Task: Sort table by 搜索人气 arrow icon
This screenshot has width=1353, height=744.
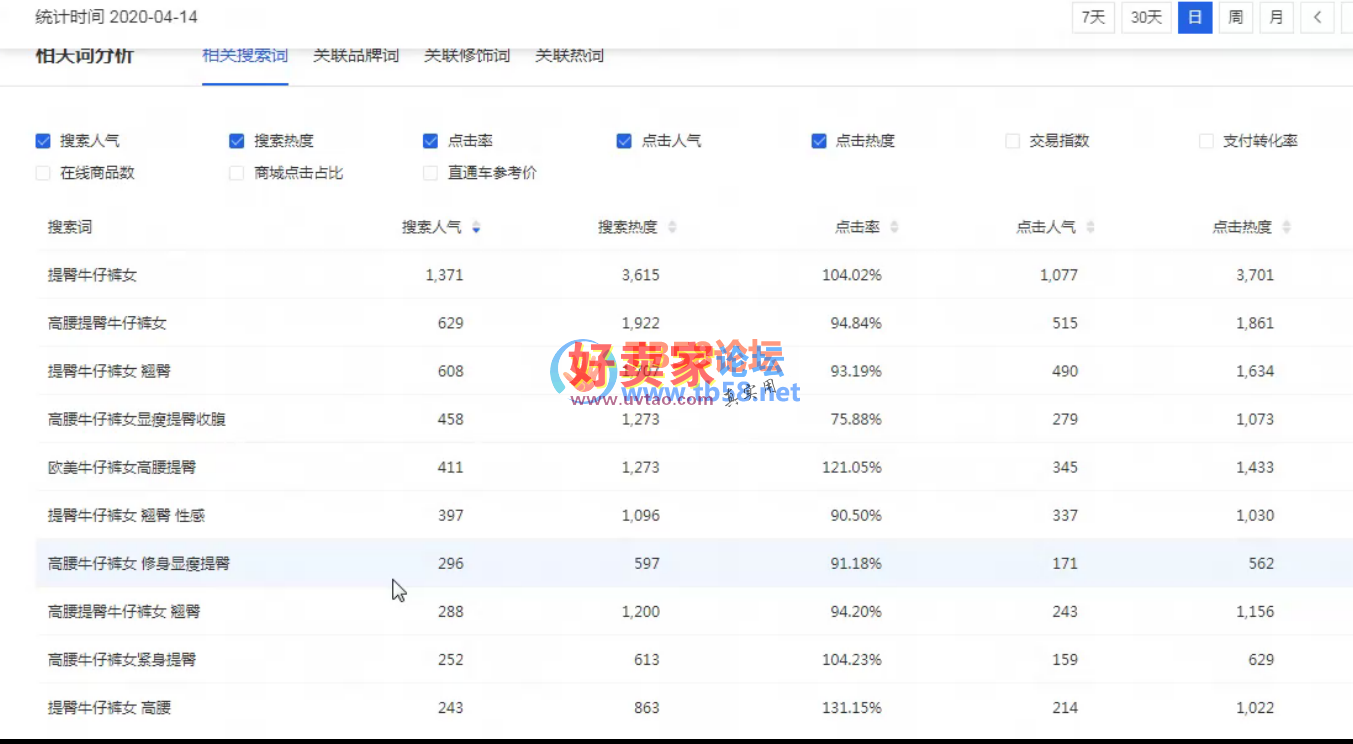Action: click(x=476, y=228)
